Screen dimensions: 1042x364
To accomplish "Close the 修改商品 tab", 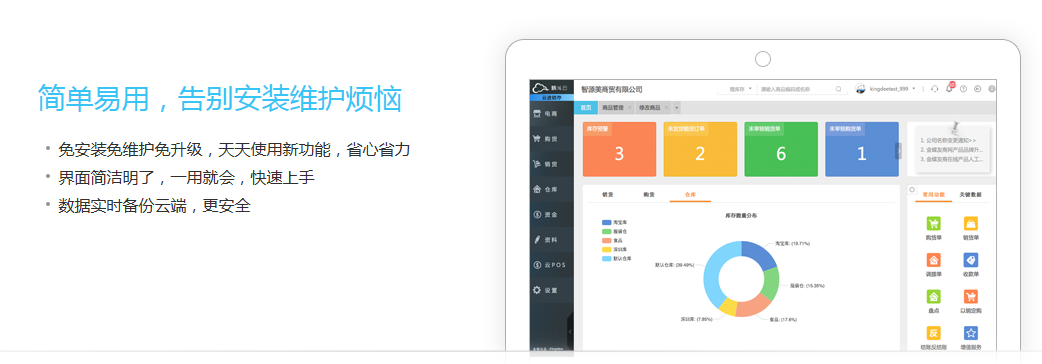I will (x=667, y=108).
